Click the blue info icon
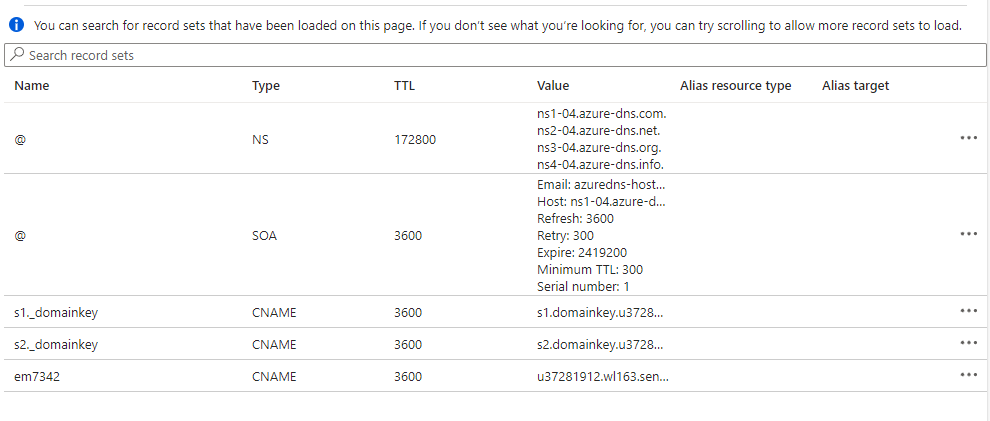 point(15,25)
